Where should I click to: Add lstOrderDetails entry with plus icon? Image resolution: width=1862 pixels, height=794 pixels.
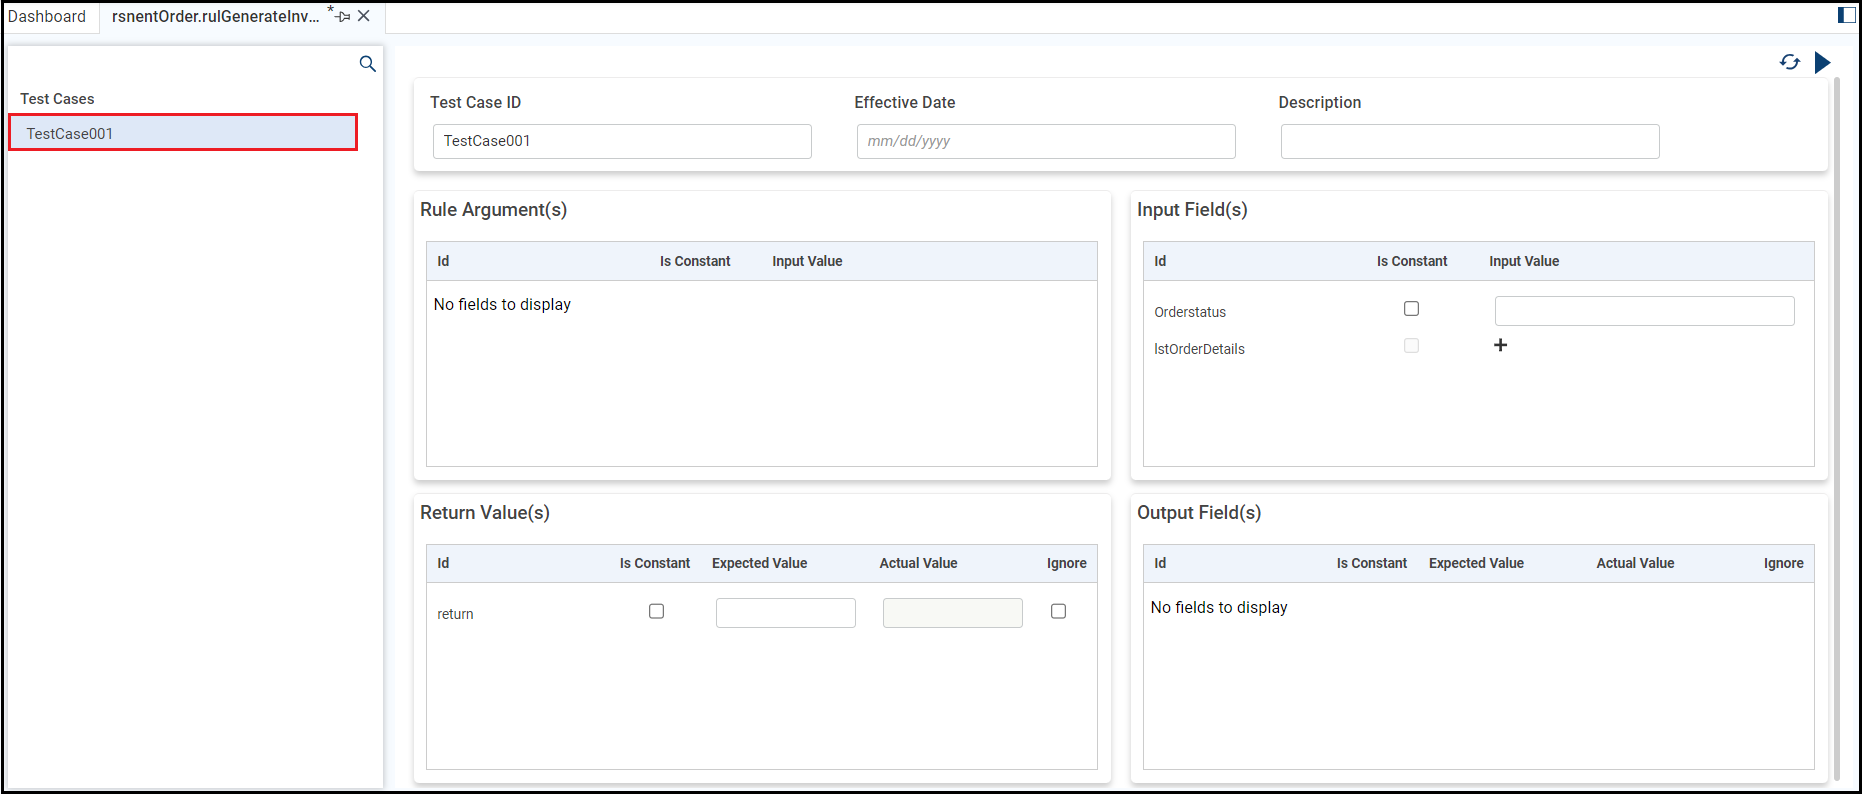coord(1500,345)
